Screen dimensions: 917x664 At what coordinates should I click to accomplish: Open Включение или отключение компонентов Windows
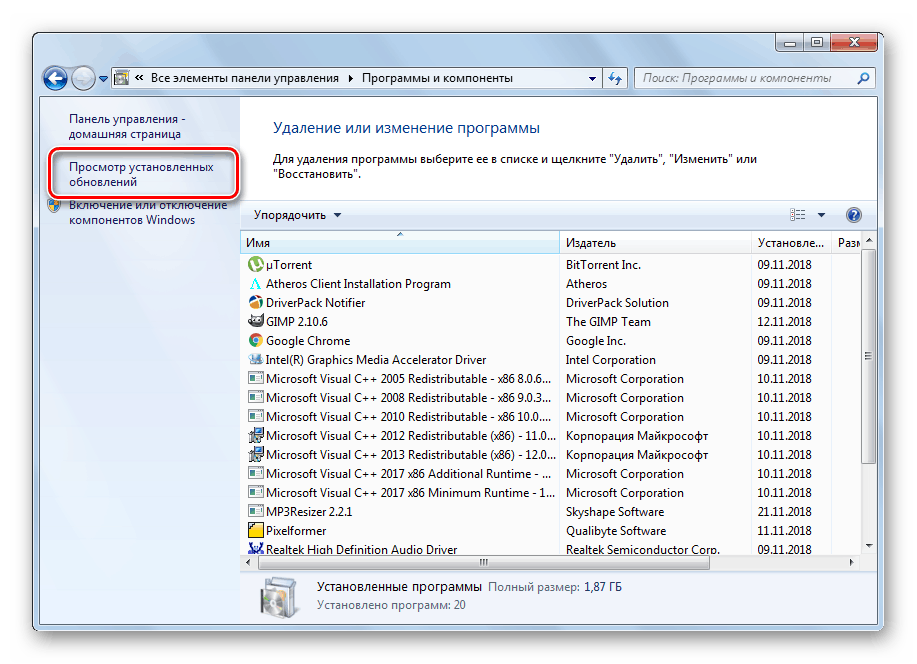tap(148, 212)
